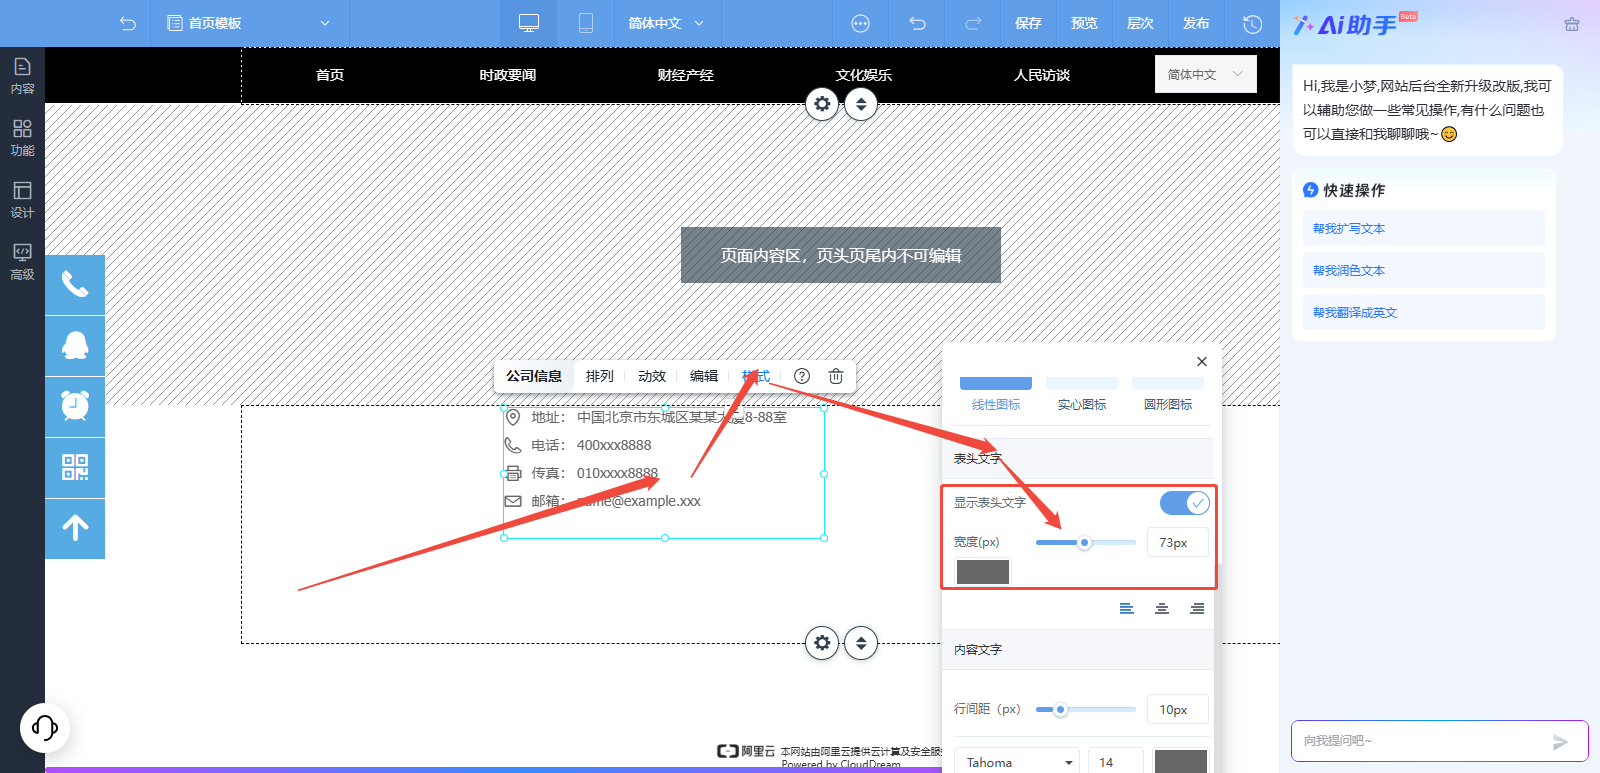This screenshot has height=773, width=1600.
Task: Open the 首页模板 page dropdown
Action: pyautogui.click(x=248, y=23)
